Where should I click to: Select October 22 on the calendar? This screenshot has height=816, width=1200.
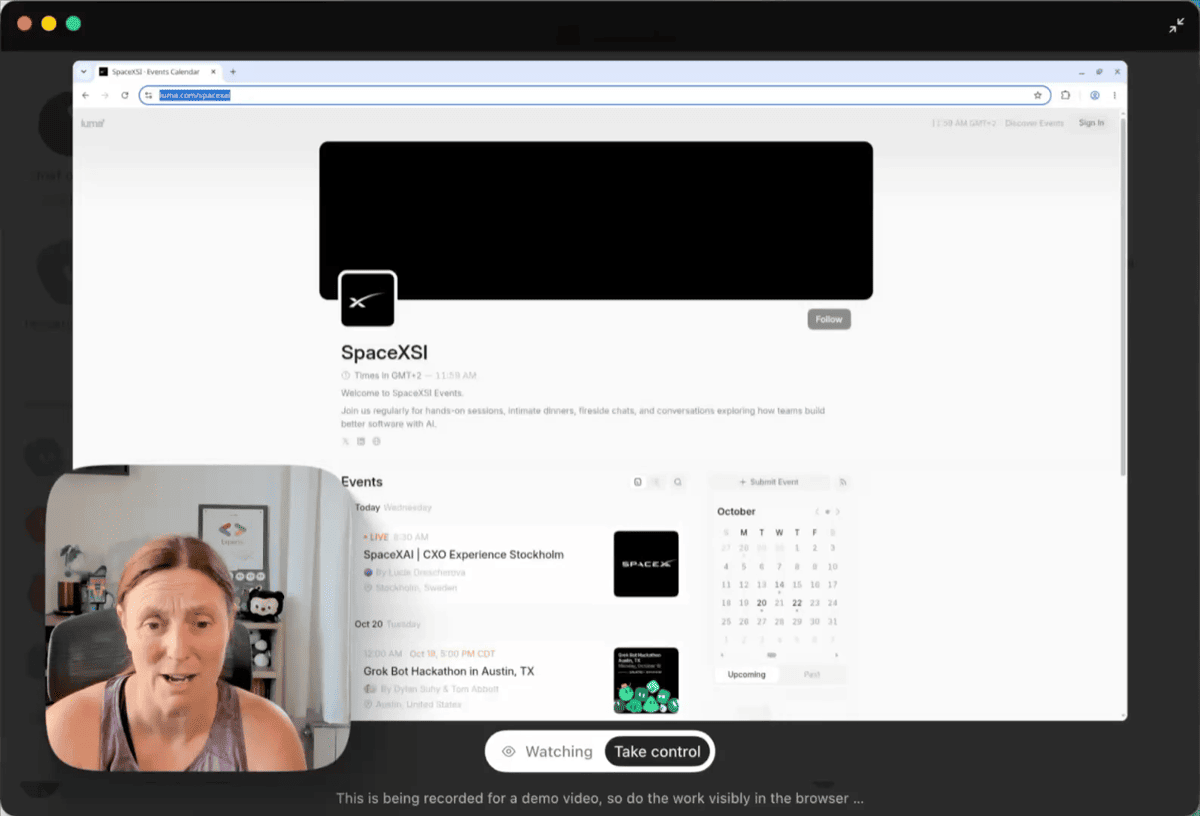coord(797,604)
